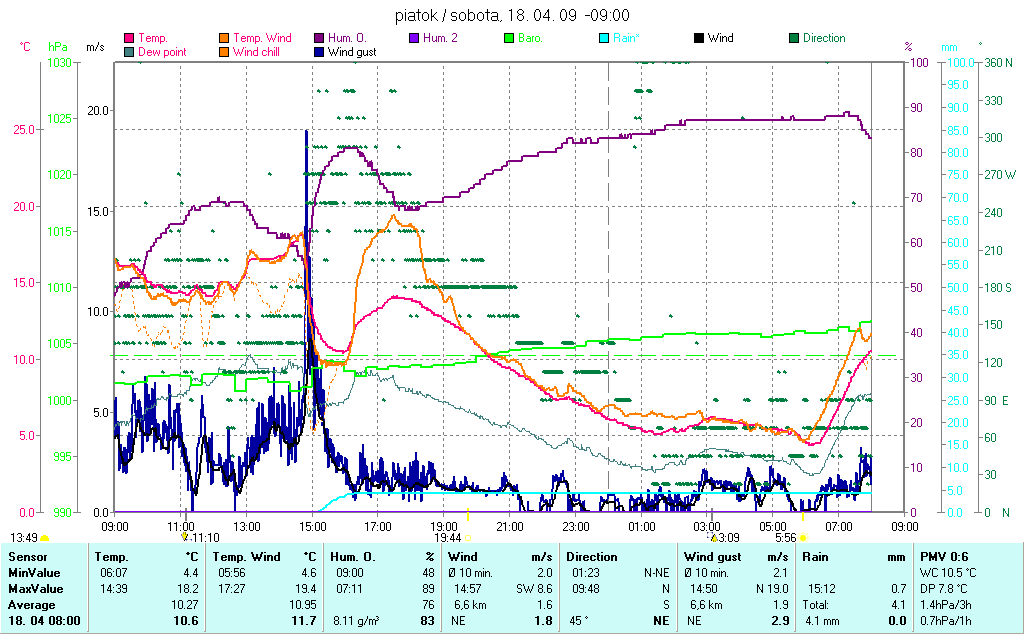This screenshot has width=1024, height=634.
Task: Select the 'hPa' axis unit label
Action: (58, 47)
